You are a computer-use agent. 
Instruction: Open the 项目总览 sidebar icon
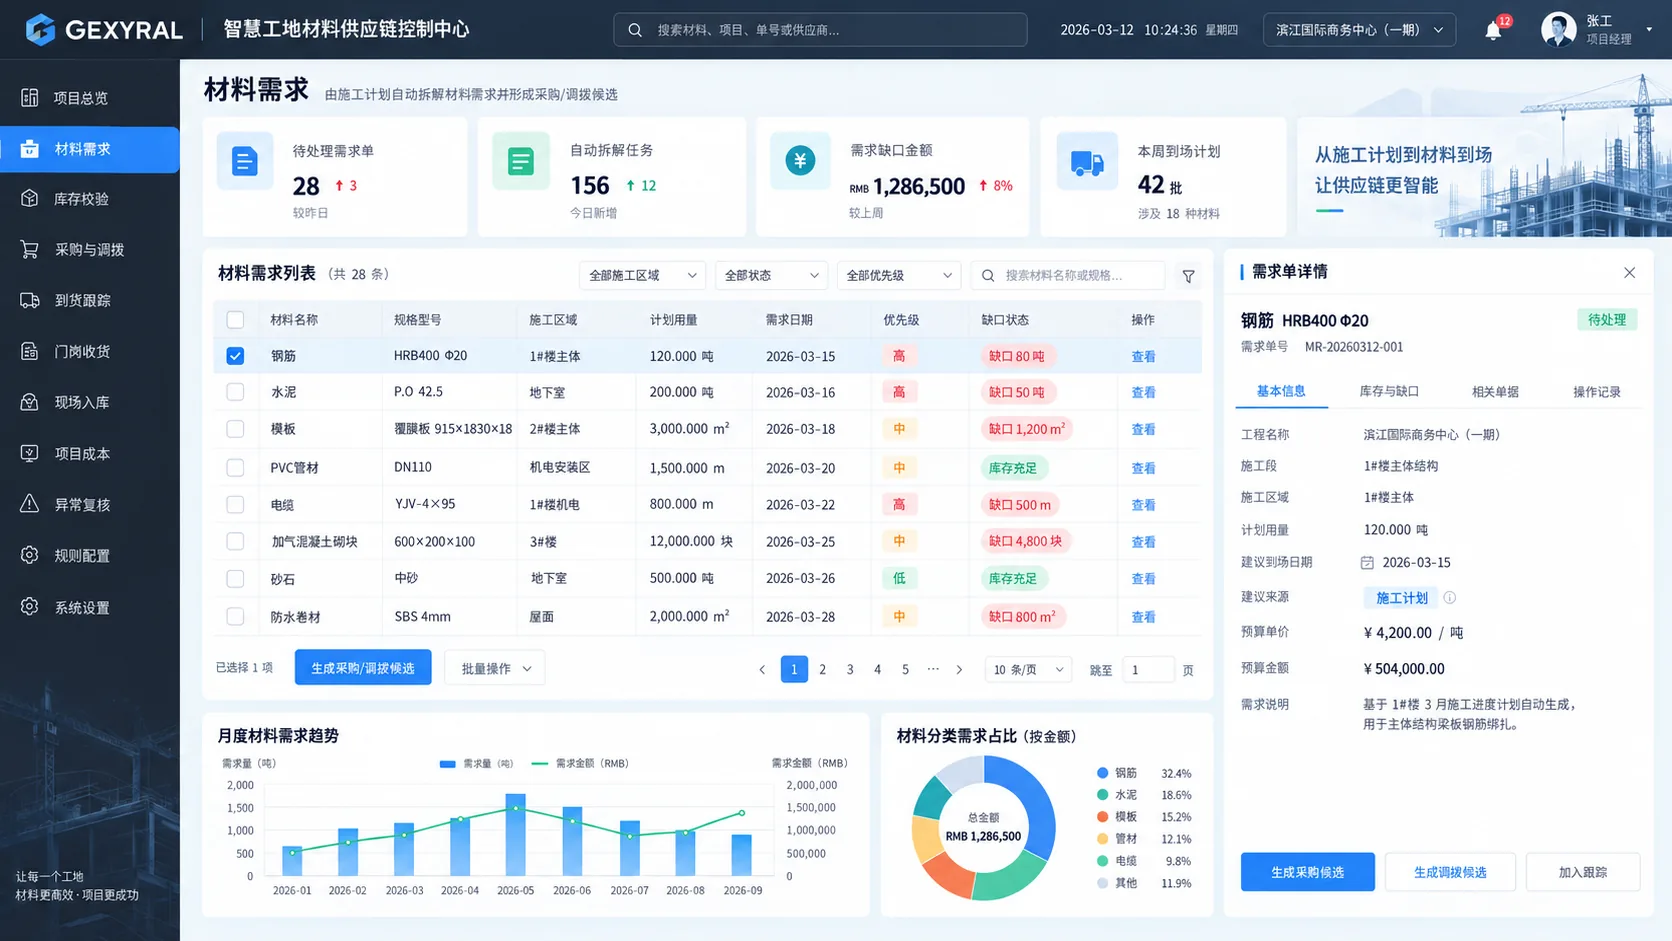[x=30, y=97]
